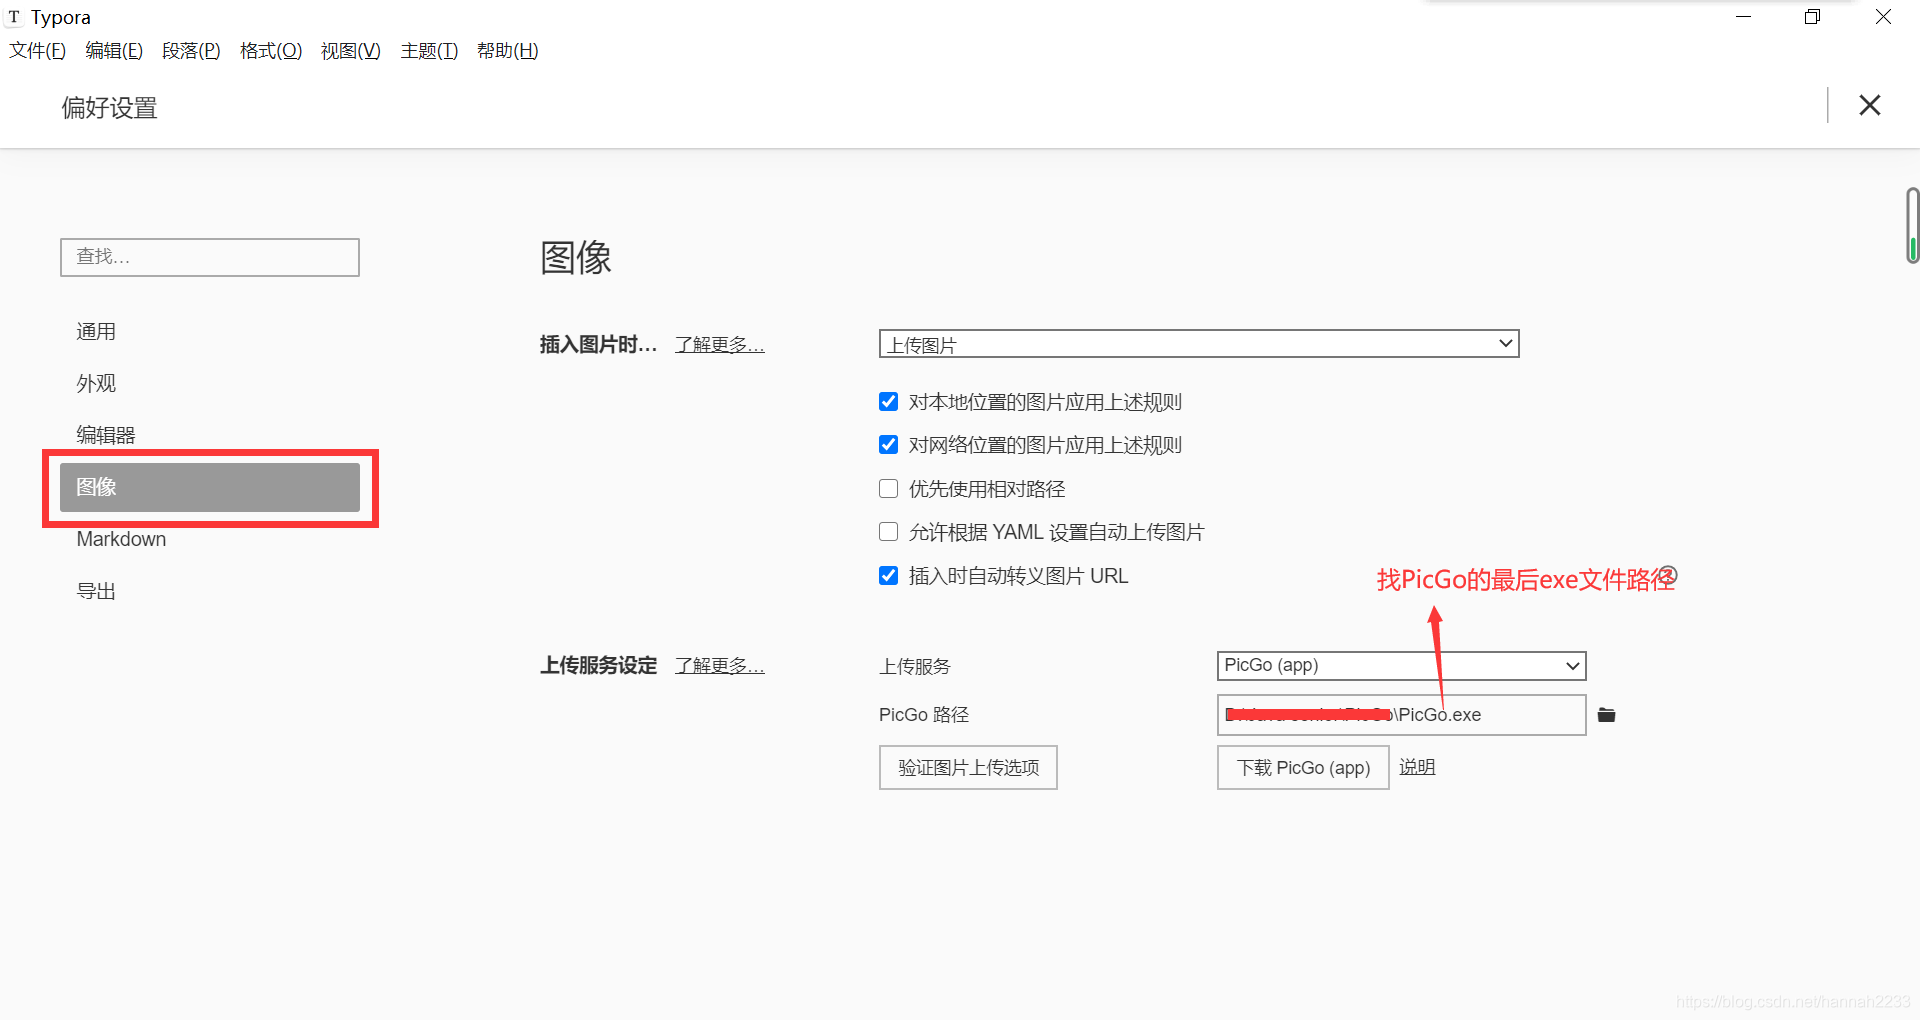Disable 对本地位置的图片应用上述规则
1920x1020 pixels.
tap(888, 401)
